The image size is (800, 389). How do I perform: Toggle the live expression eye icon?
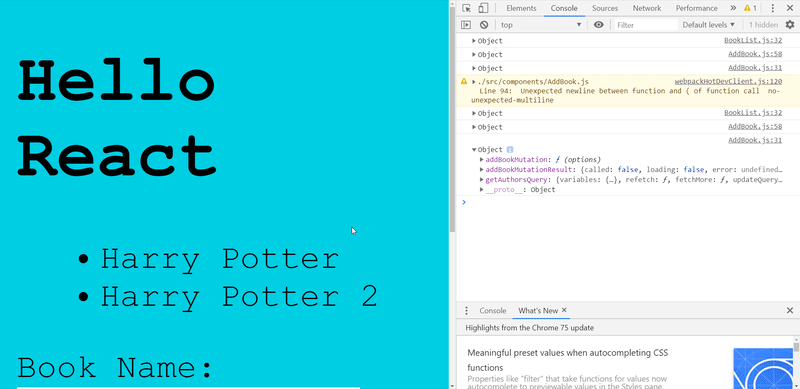click(598, 25)
